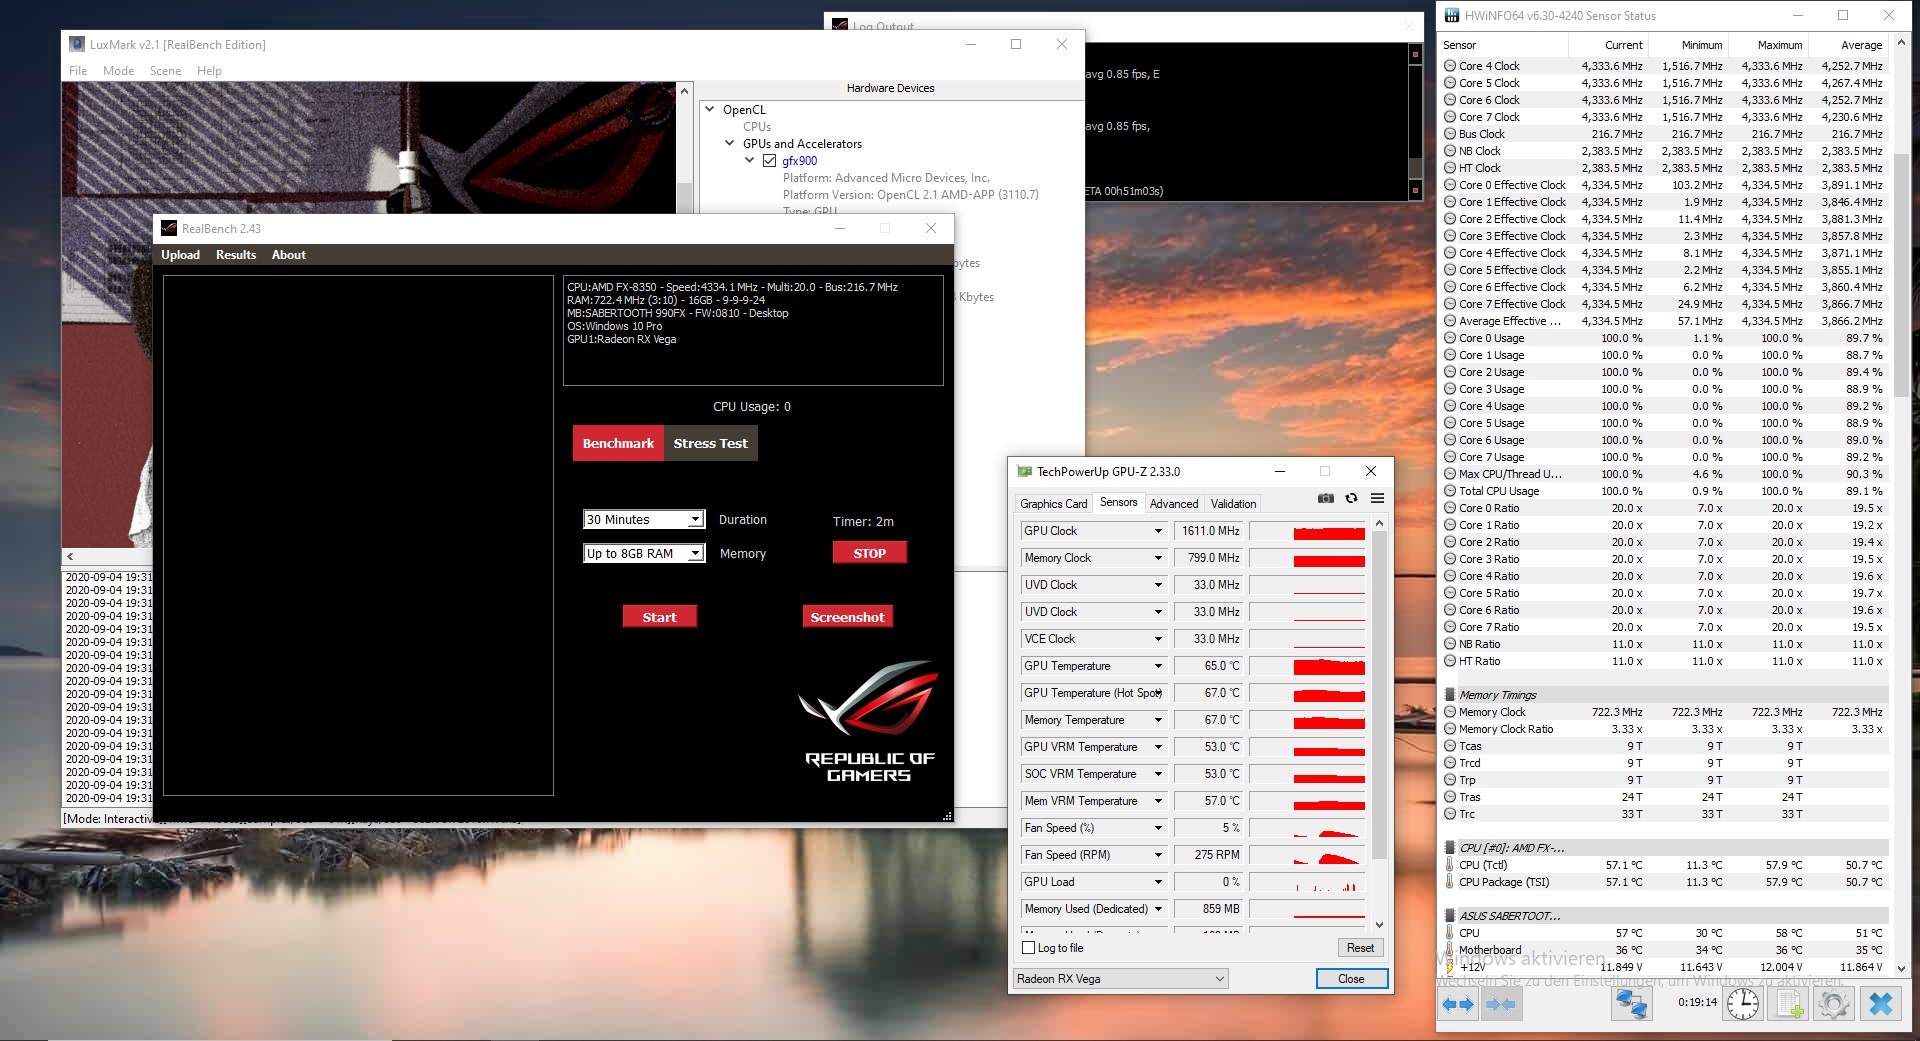Switch to the Advanced tab in GPU-Z

(x=1174, y=504)
